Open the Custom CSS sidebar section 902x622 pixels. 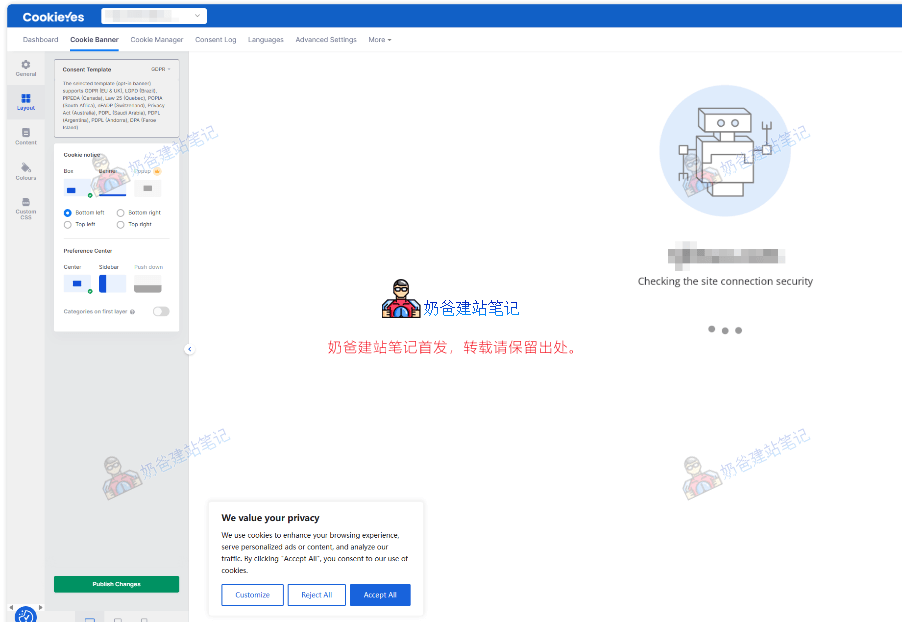click(25, 207)
